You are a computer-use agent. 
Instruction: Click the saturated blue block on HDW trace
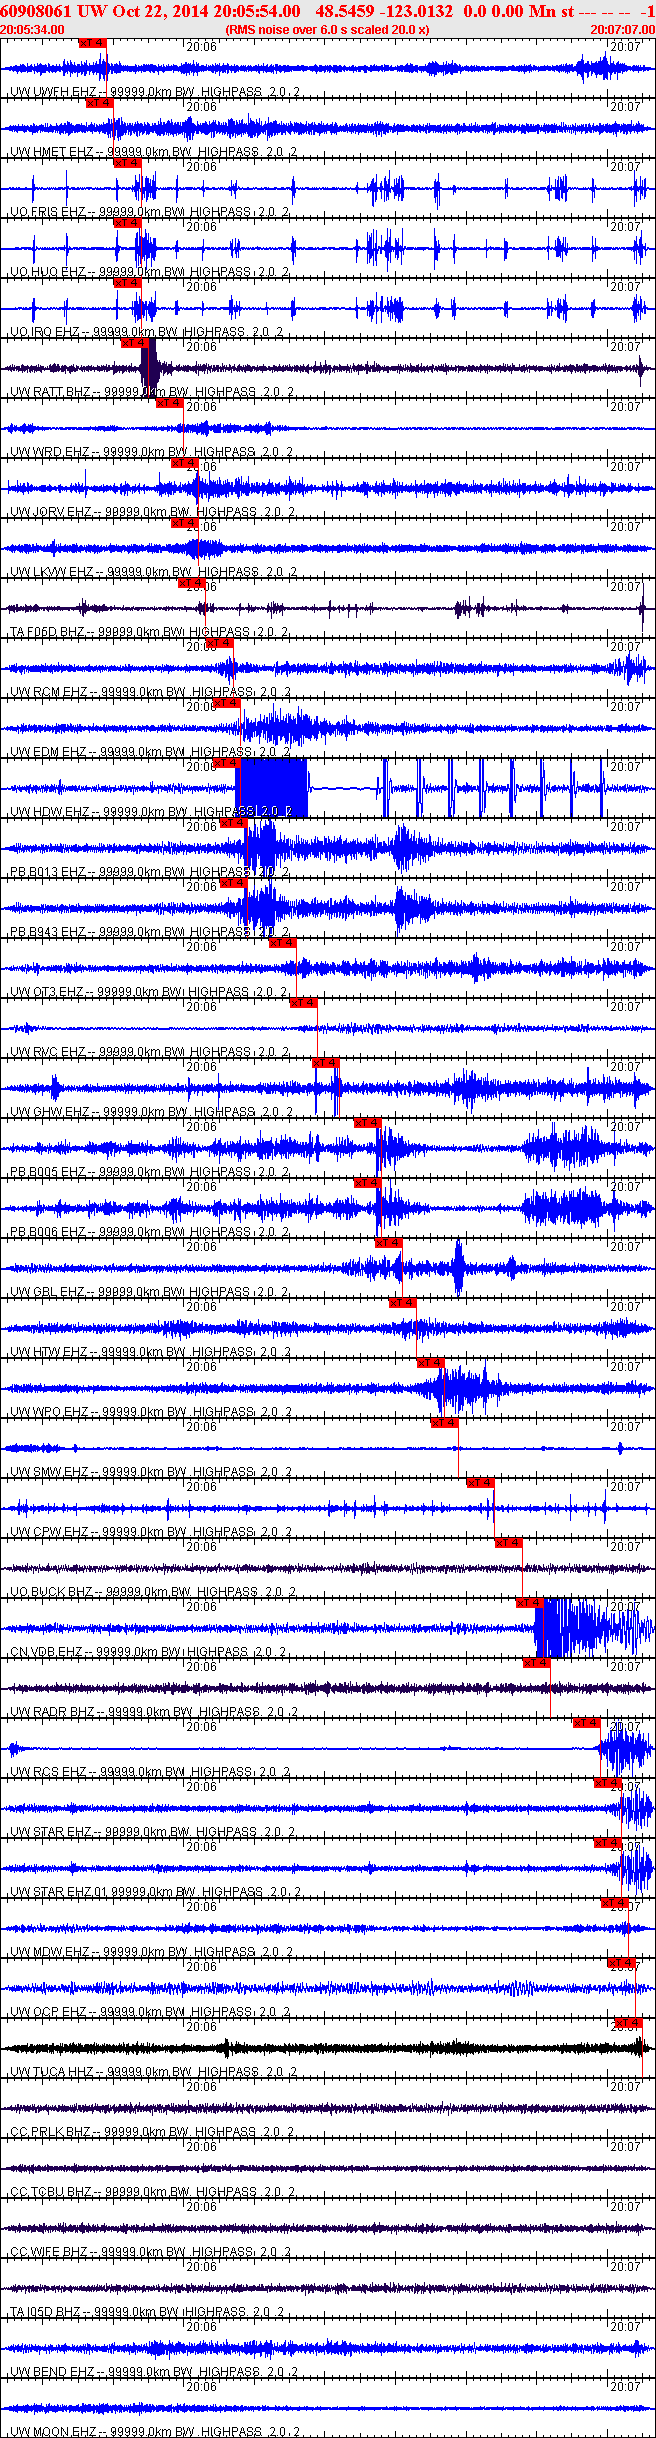pos(272,788)
